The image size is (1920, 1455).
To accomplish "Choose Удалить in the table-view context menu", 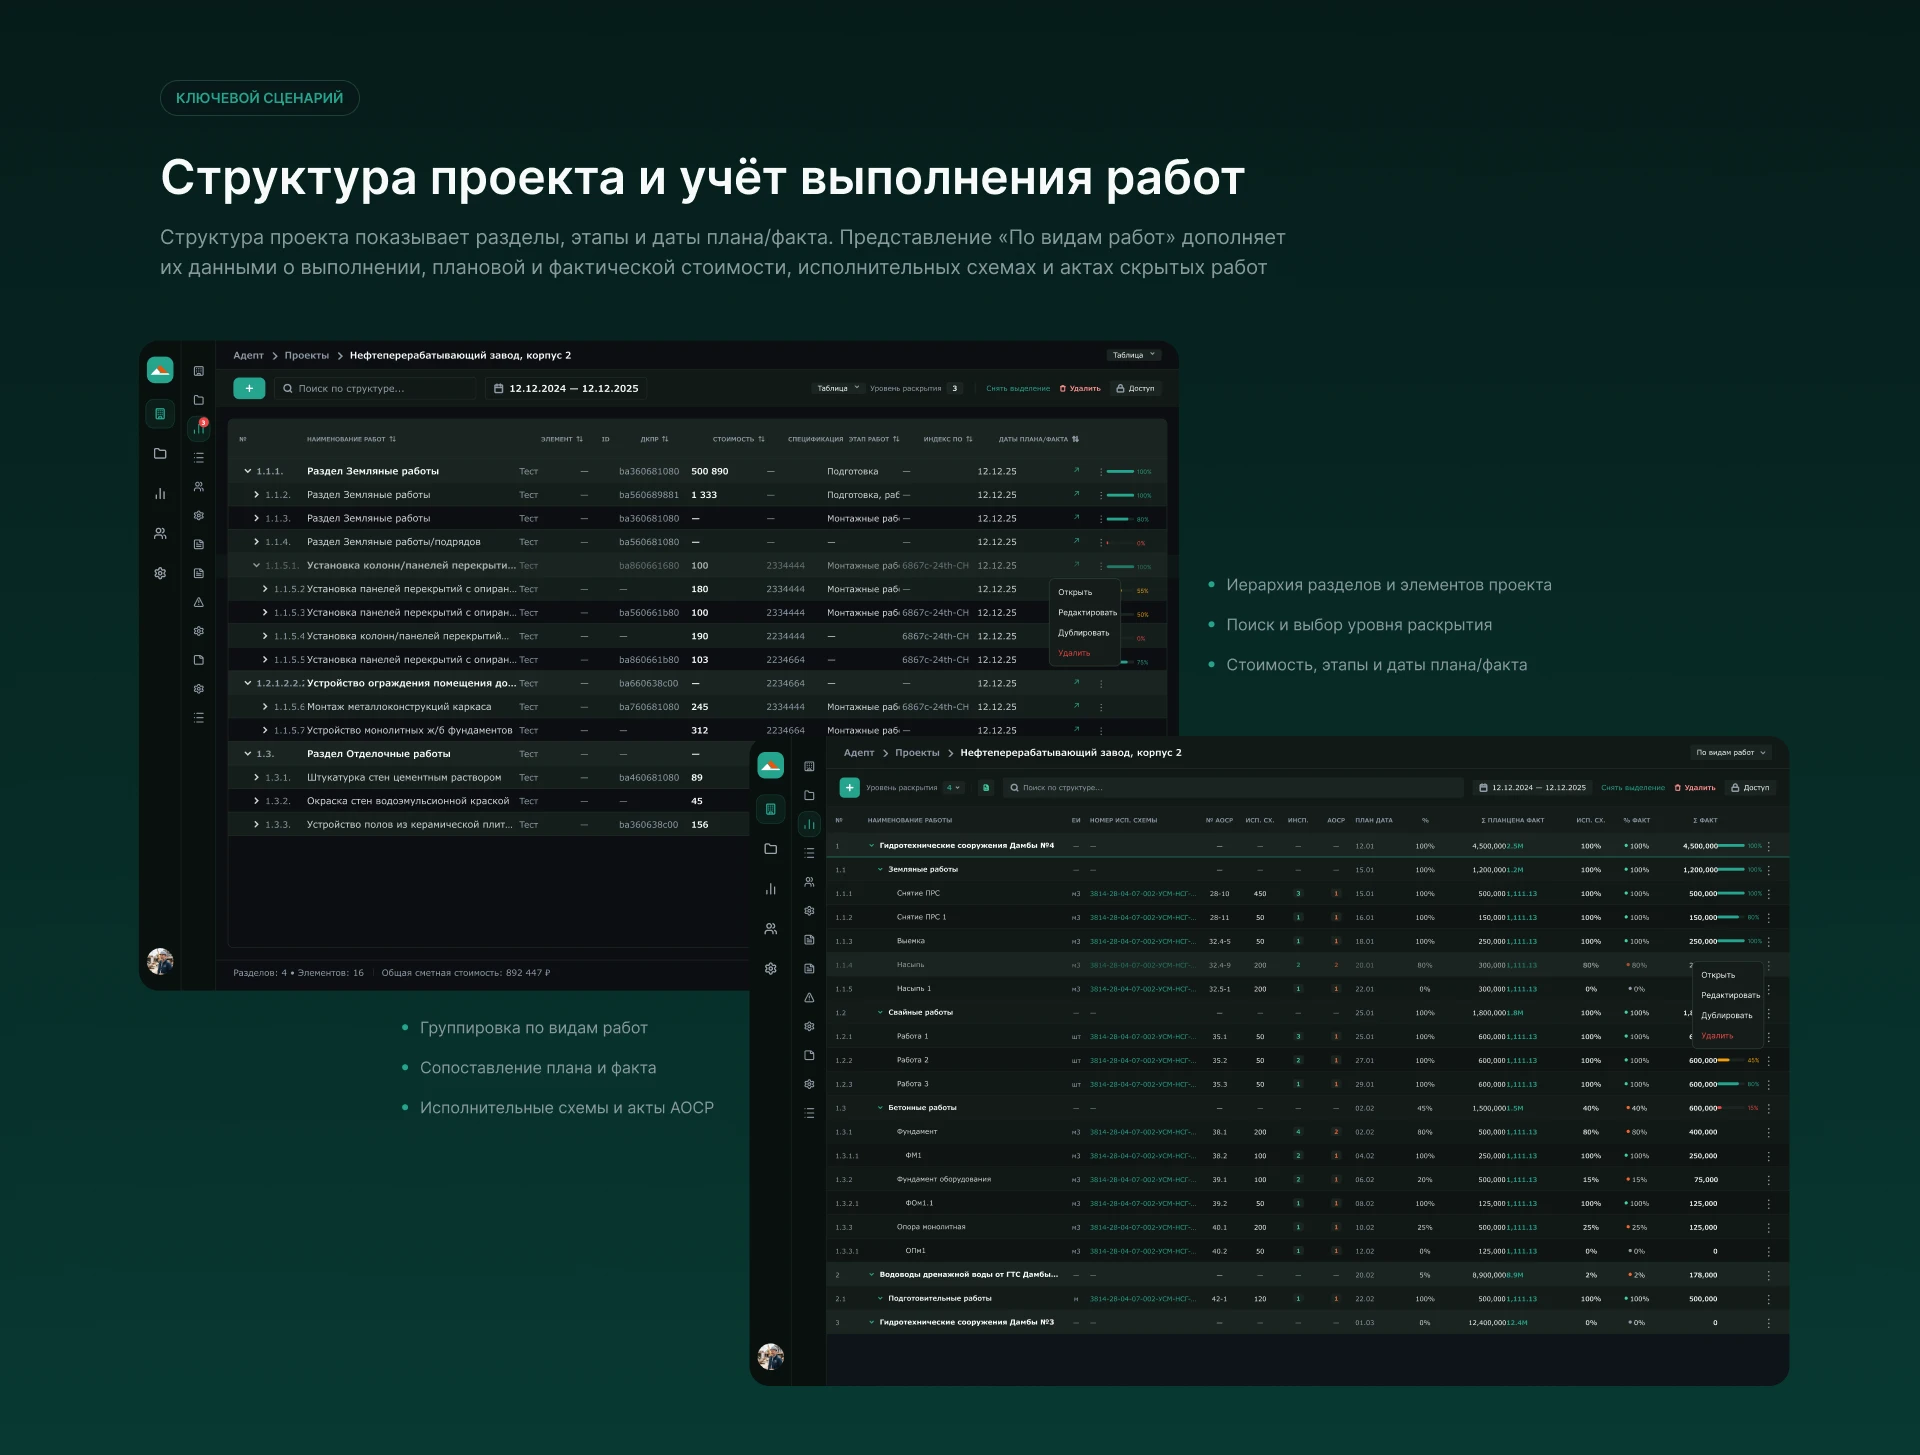I will (x=1074, y=653).
